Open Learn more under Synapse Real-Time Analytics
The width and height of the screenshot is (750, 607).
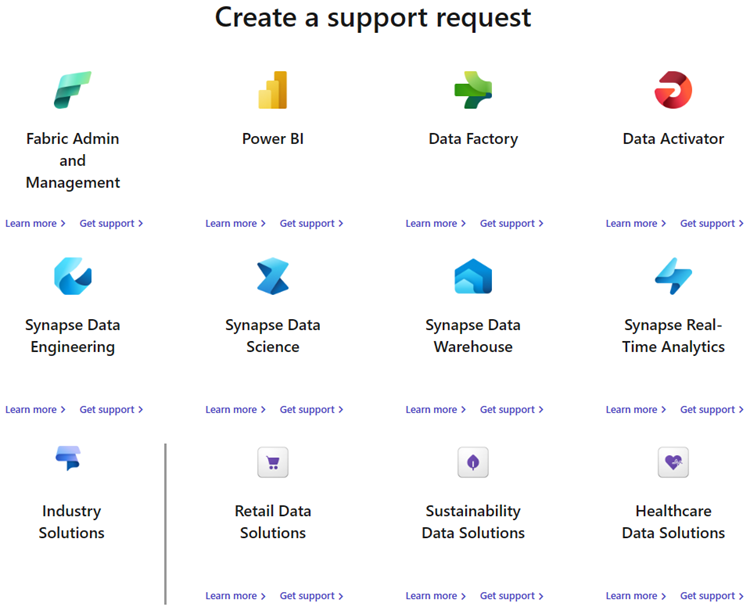[x=636, y=409]
